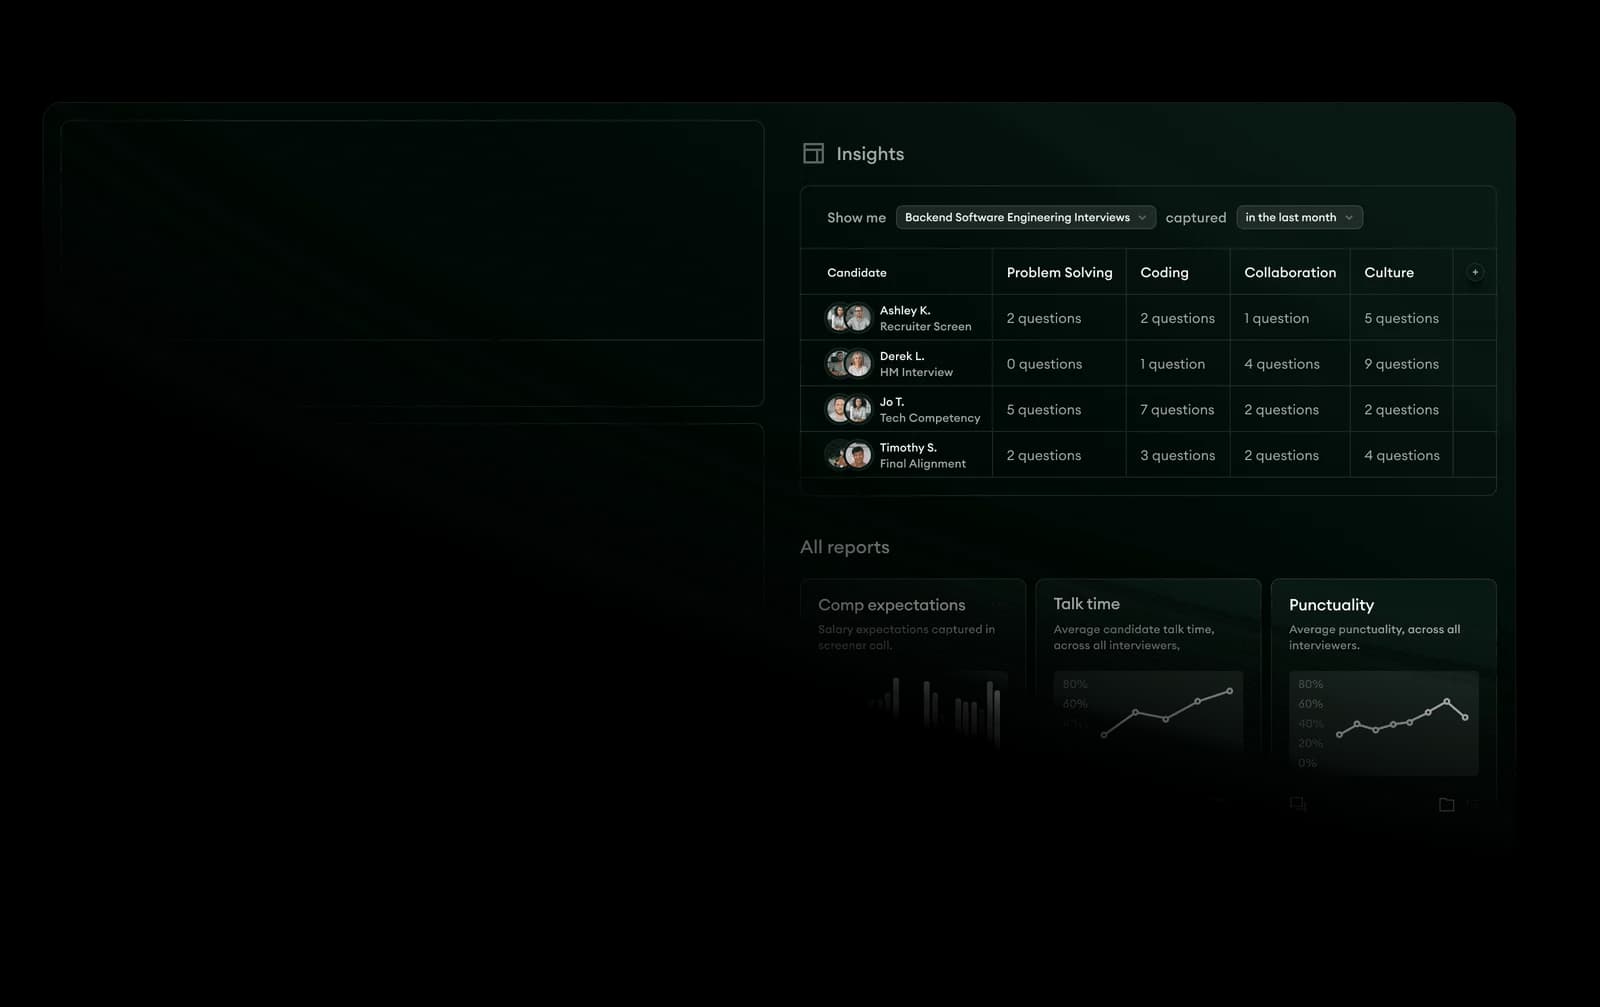Select Jo T.'s 7 questions Coding cell
Screen dimensions: 1600x1007
point(1177,409)
